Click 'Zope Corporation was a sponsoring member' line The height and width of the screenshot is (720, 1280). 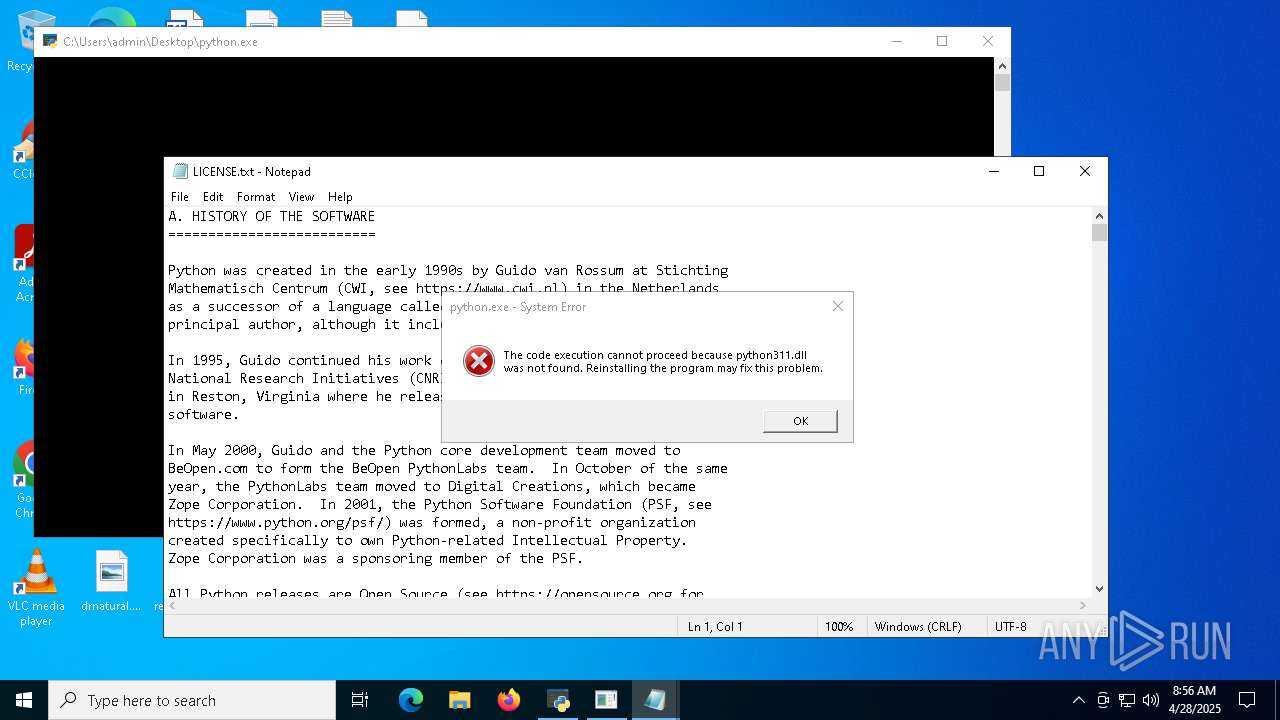click(x=375, y=558)
